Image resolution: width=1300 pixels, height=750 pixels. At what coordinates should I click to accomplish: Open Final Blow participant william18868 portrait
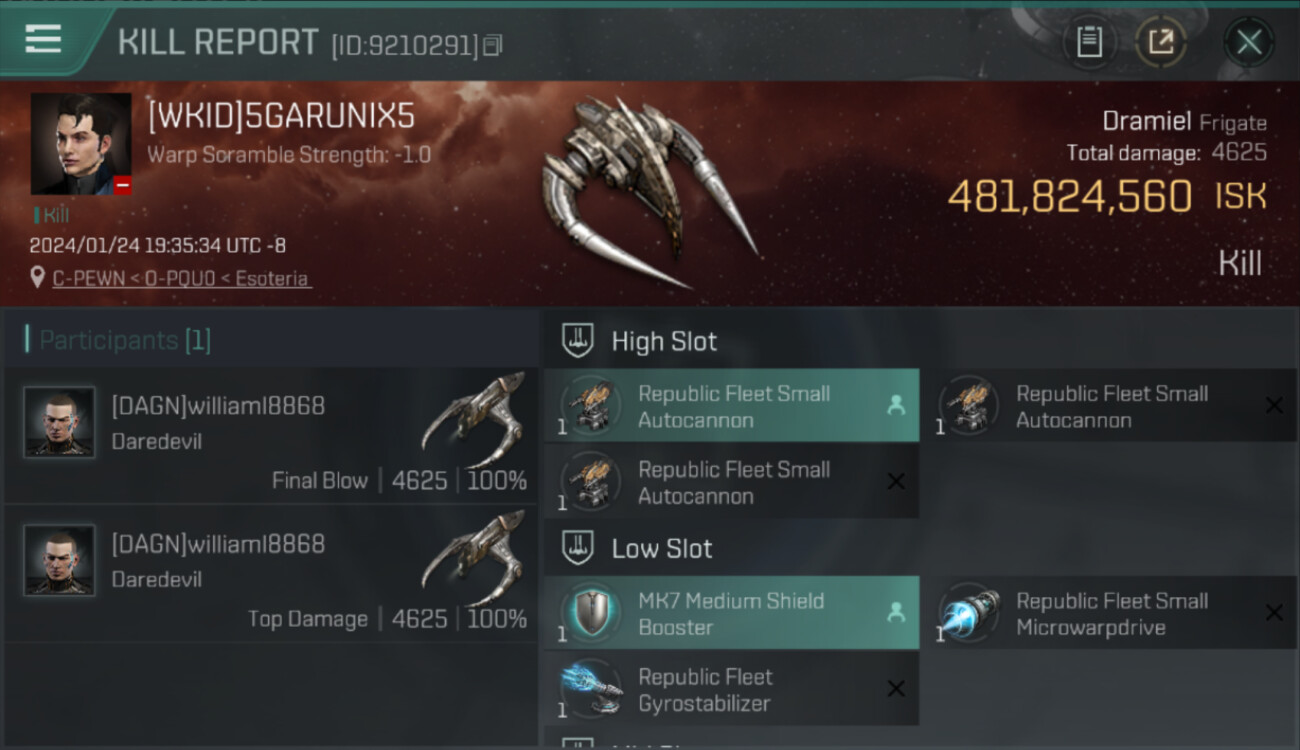coord(59,422)
